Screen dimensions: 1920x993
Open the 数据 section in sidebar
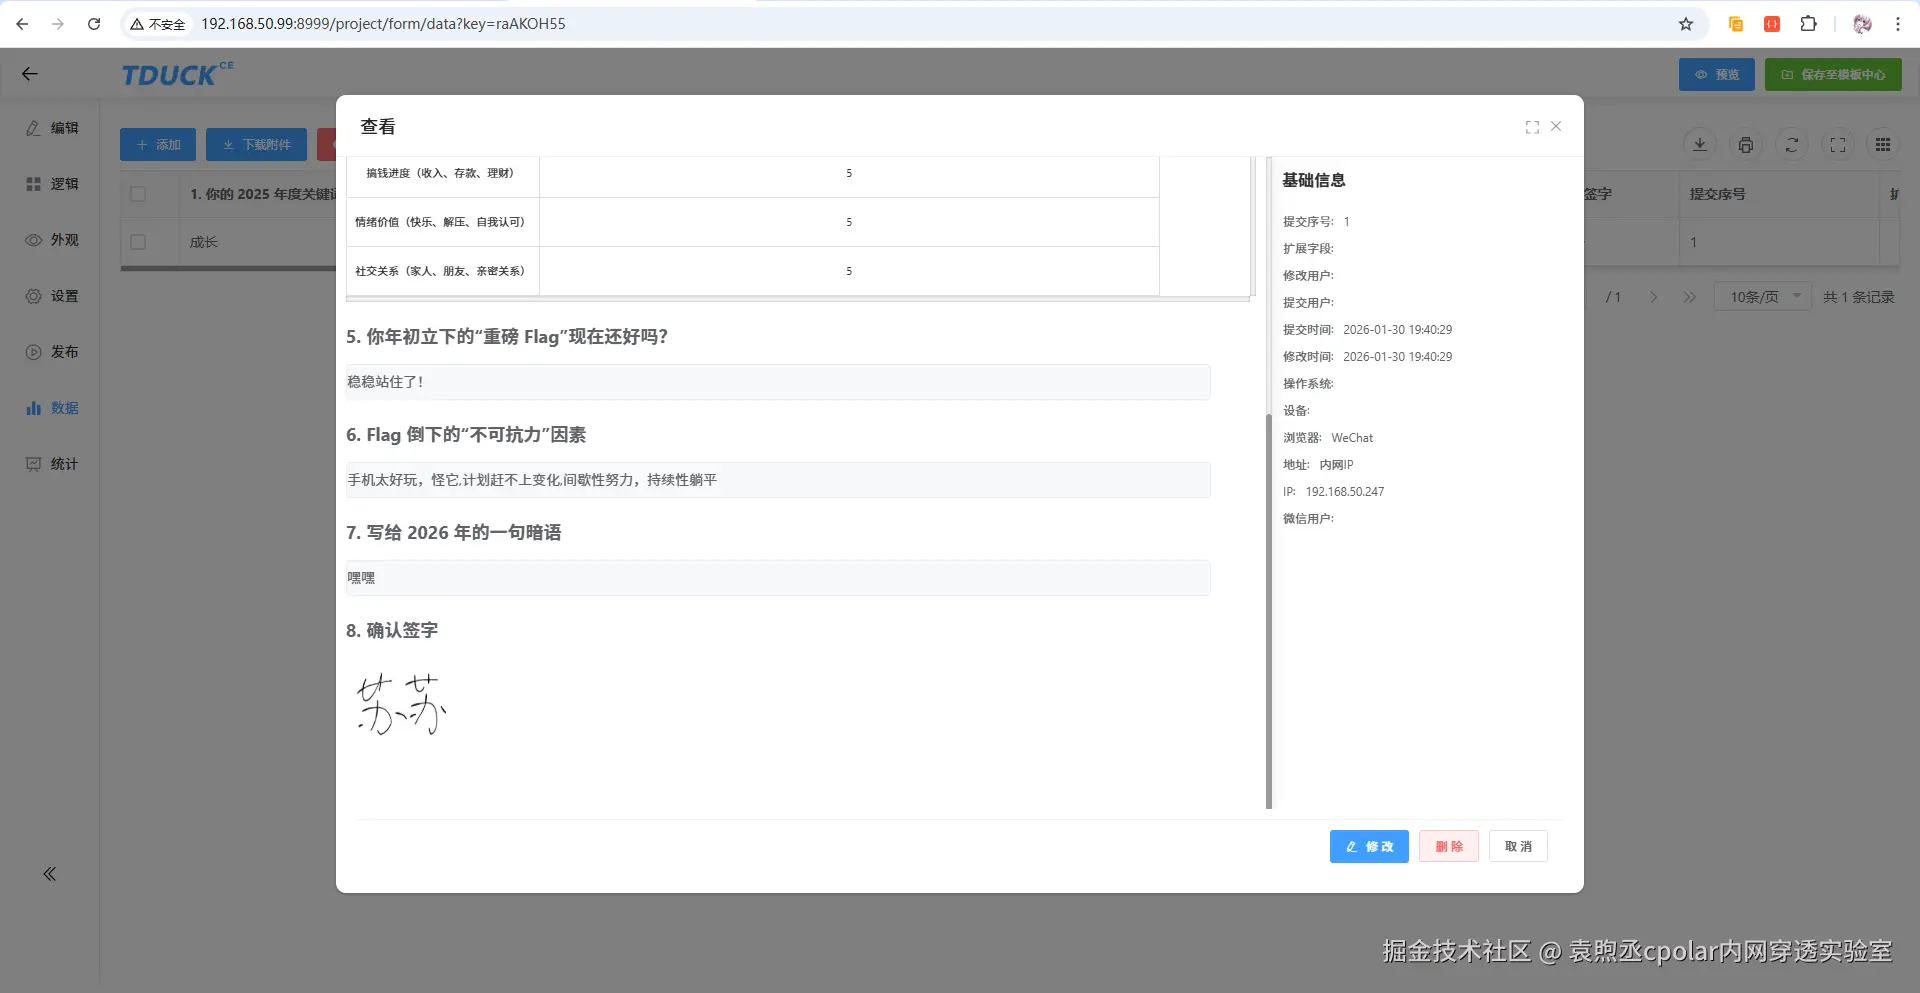(x=52, y=408)
